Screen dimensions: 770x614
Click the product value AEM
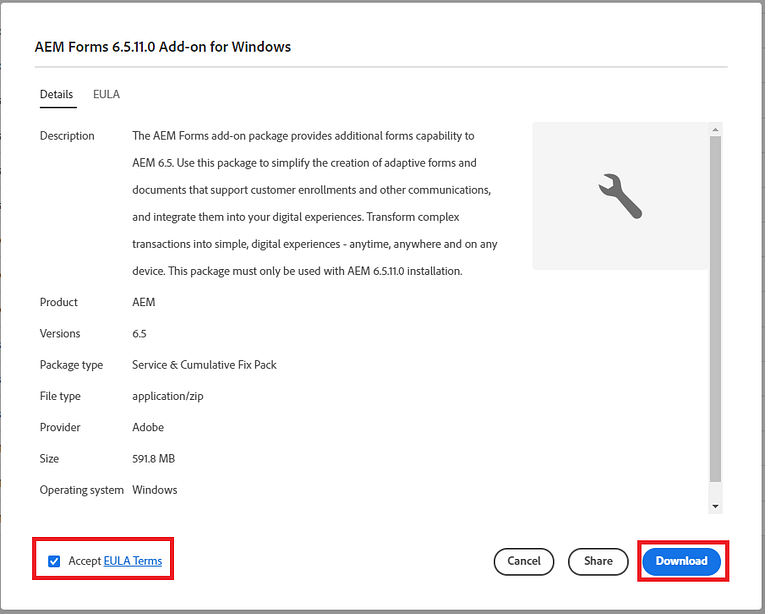point(143,302)
